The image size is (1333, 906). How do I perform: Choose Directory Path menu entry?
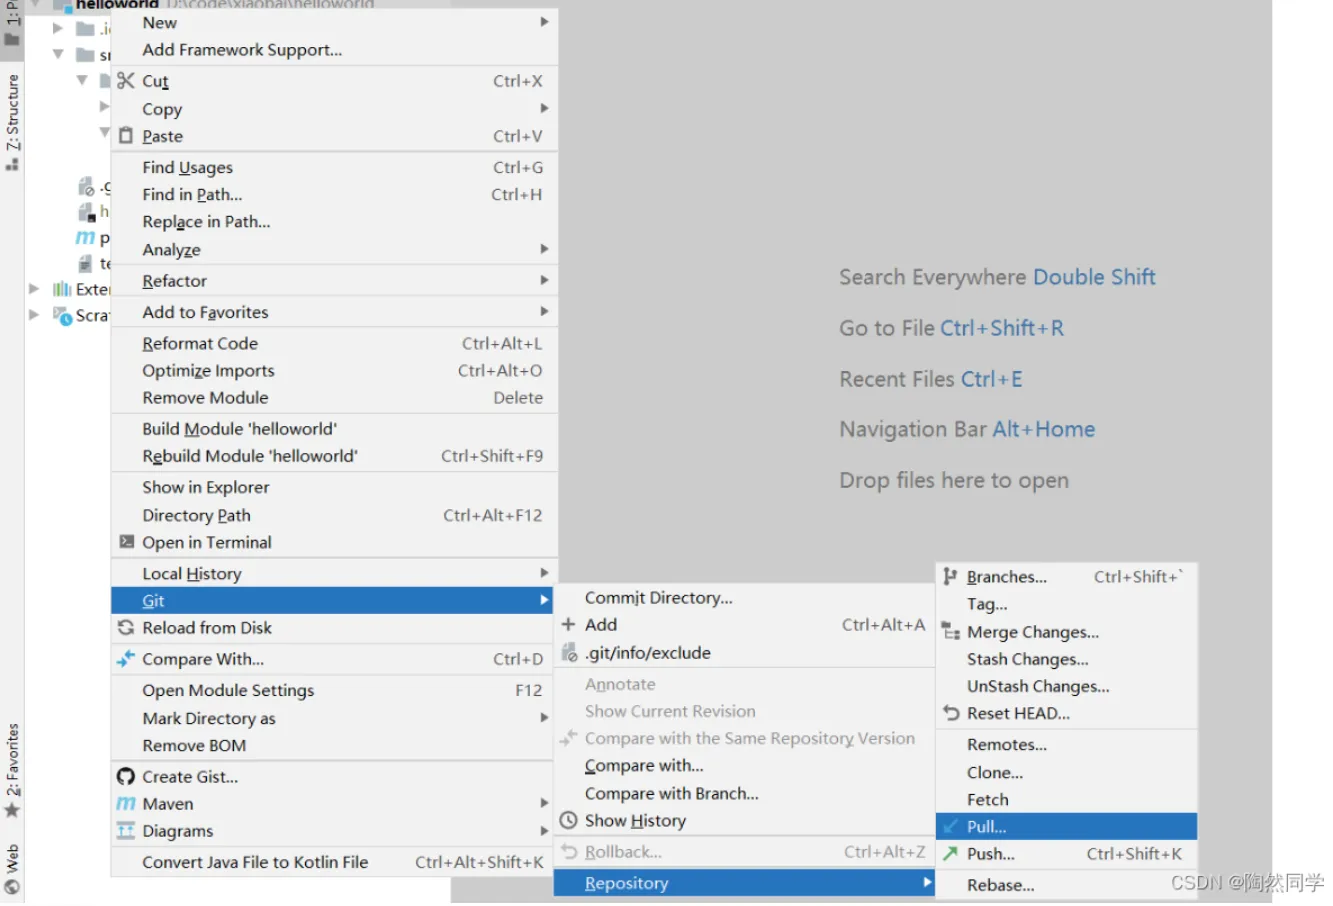pyautogui.click(x=334, y=516)
